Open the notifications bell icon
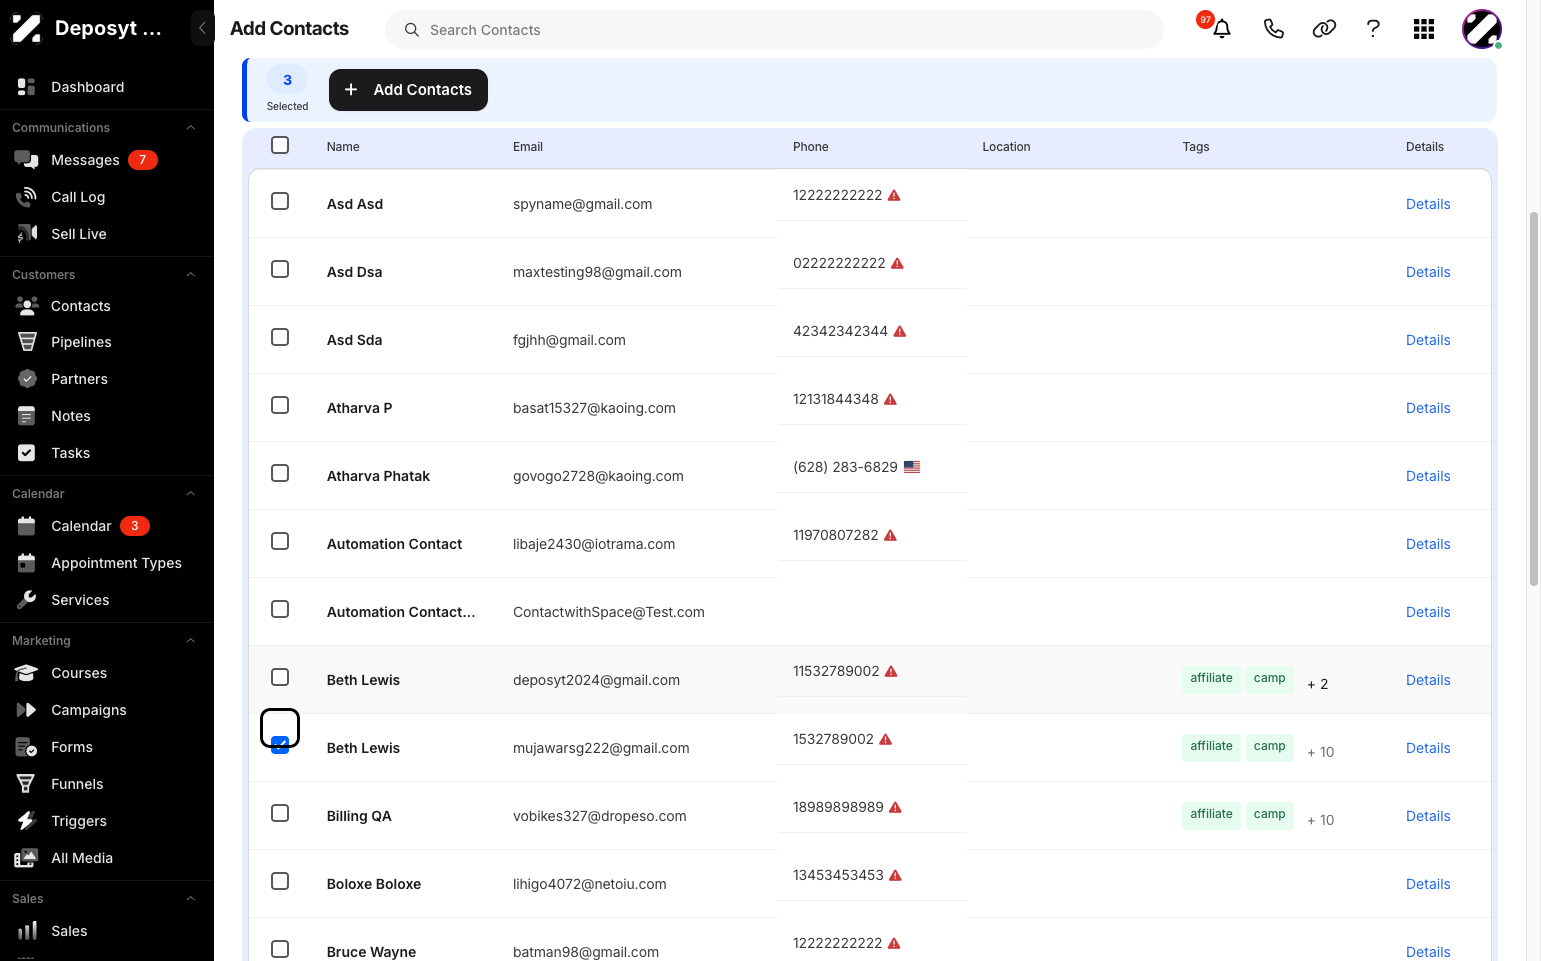This screenshot has height=961, width=1541. (x=1221, y=29)
